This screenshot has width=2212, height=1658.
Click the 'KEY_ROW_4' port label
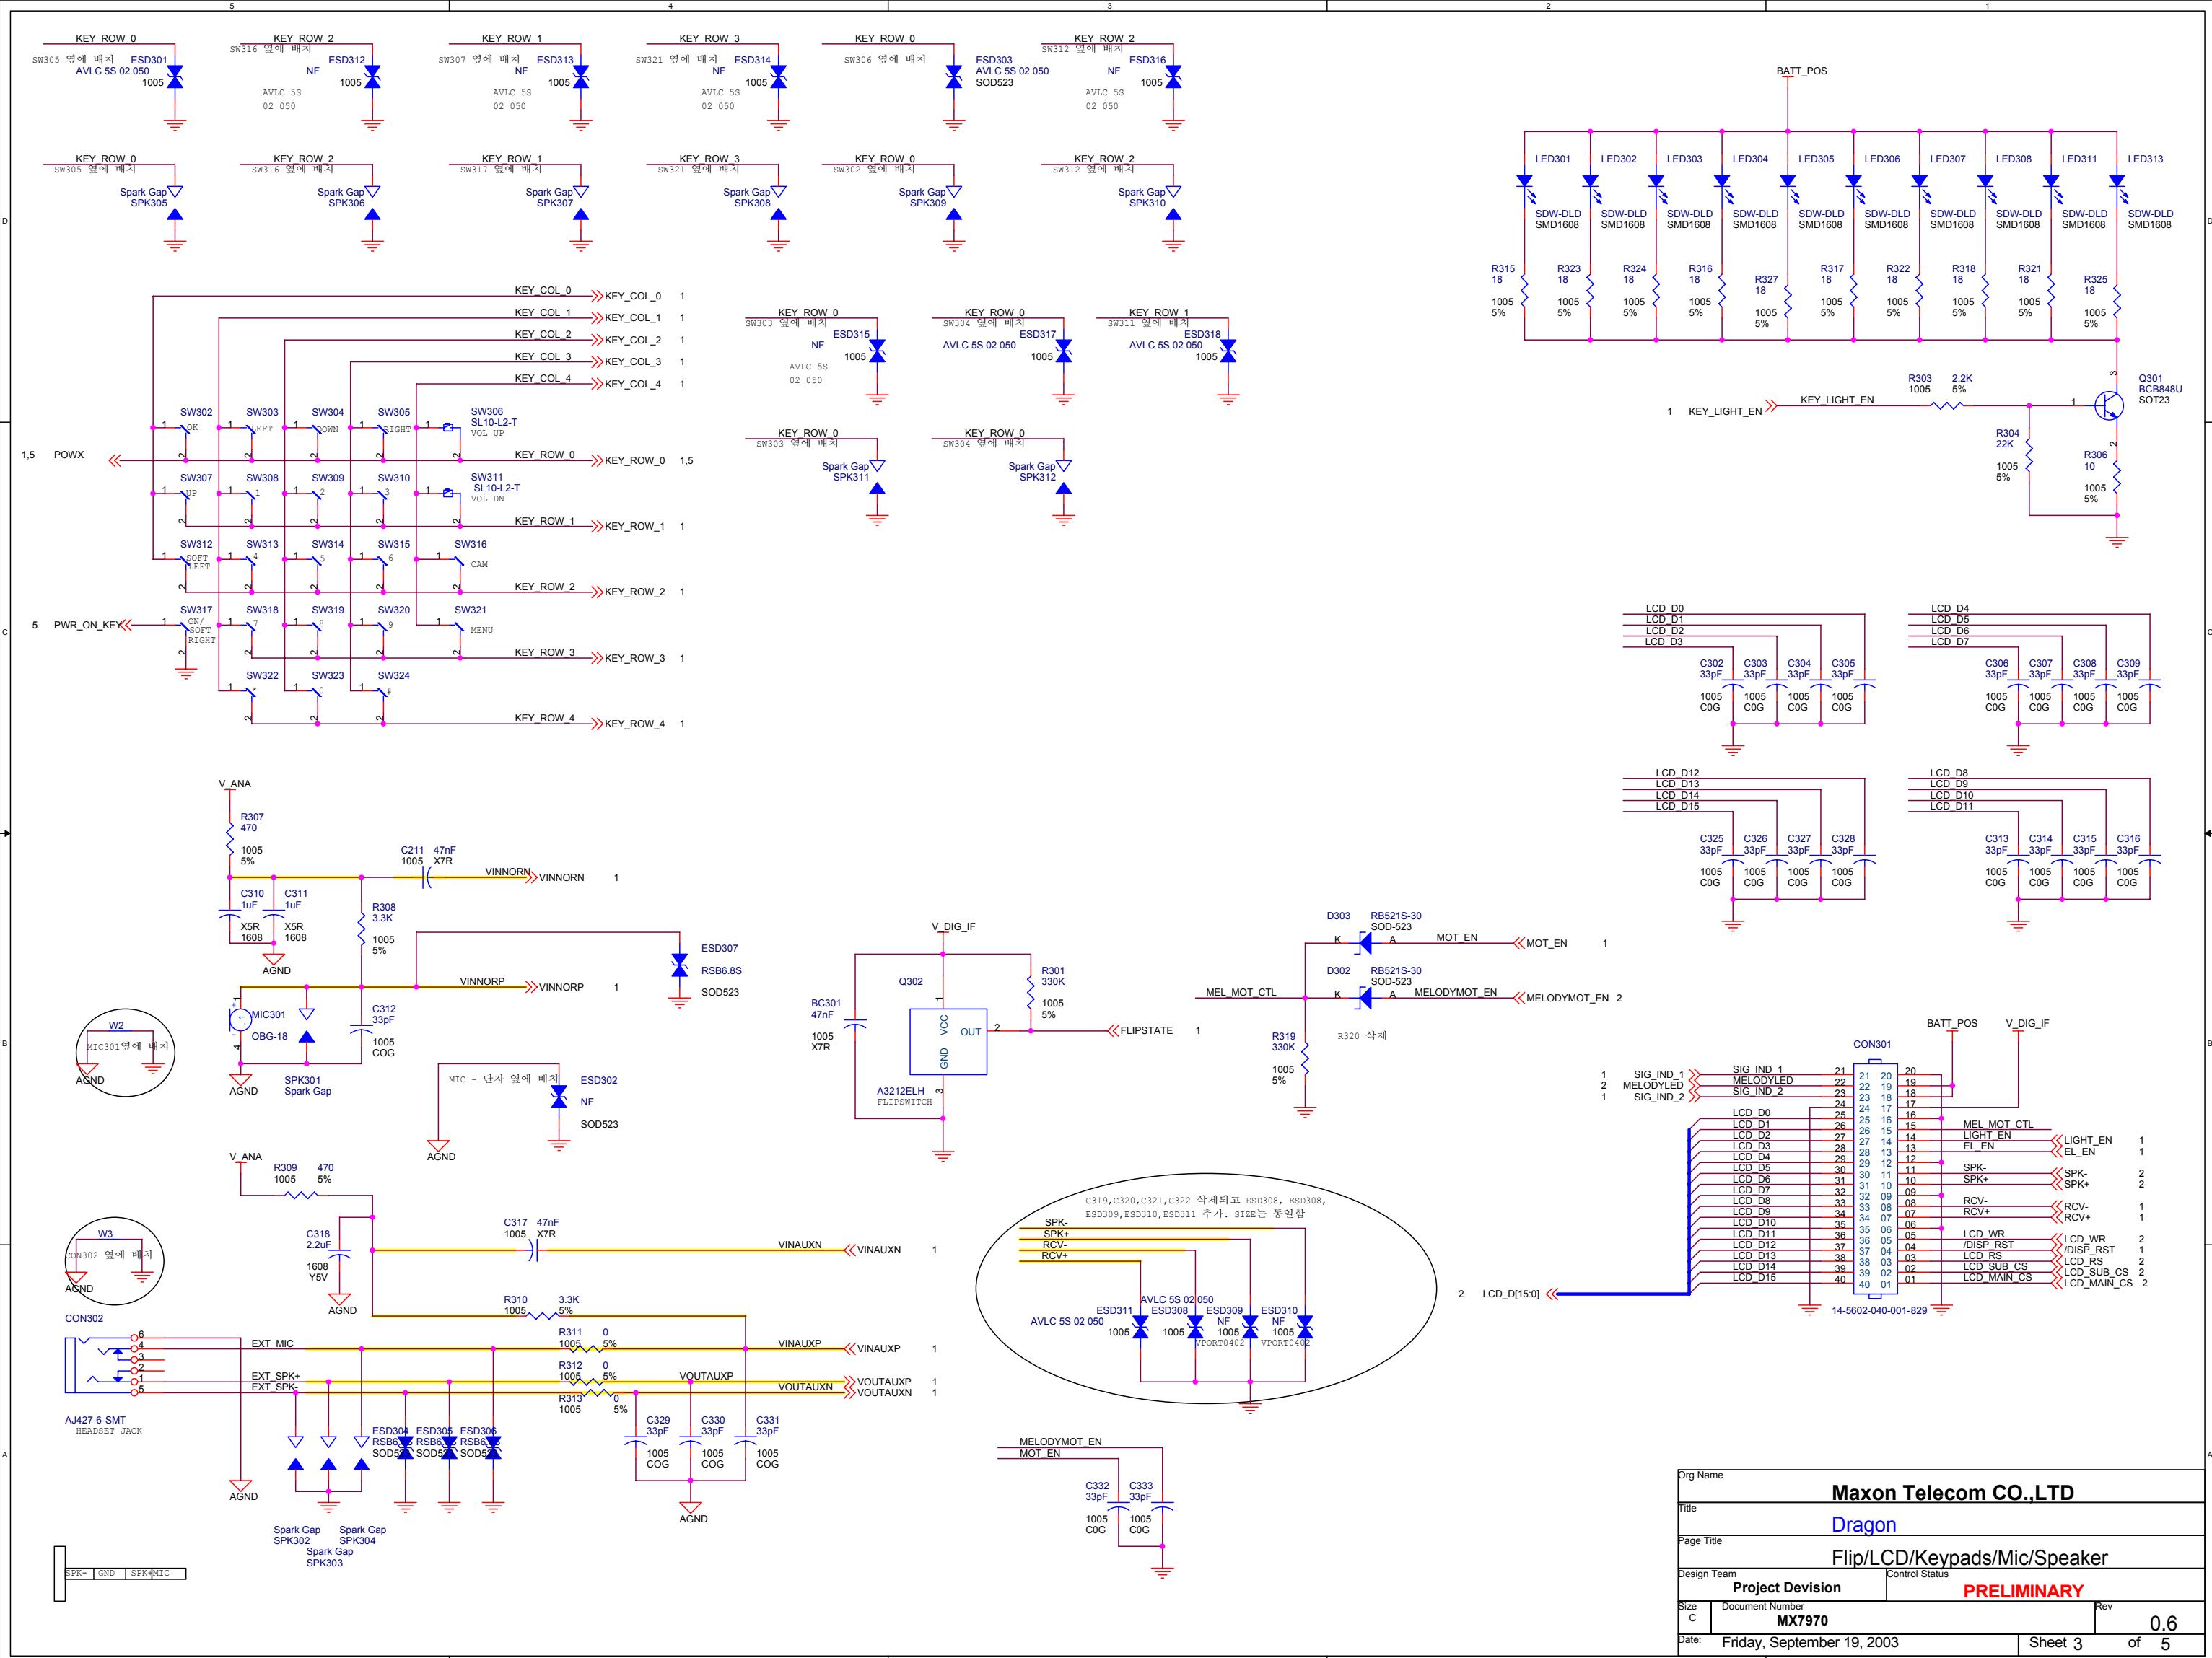pos(634,724)
